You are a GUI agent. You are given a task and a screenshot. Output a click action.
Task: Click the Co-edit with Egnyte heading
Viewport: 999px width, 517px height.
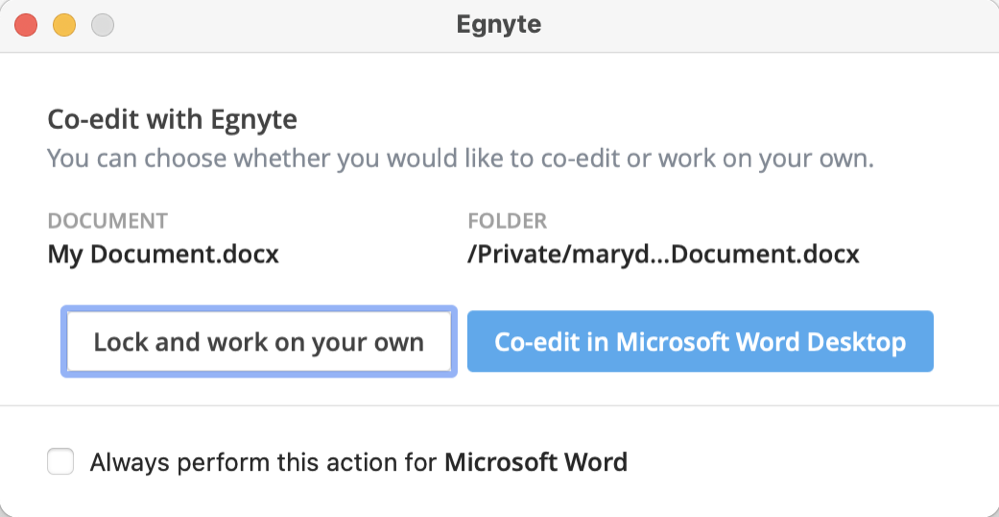(173, 120)
